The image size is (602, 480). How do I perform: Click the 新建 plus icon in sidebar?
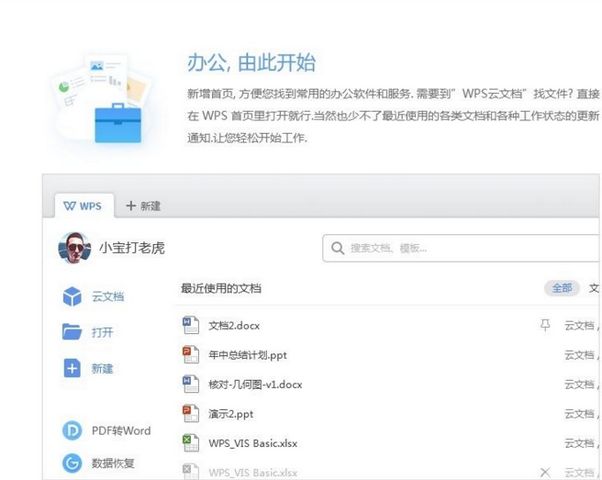(x=72, y=368)
